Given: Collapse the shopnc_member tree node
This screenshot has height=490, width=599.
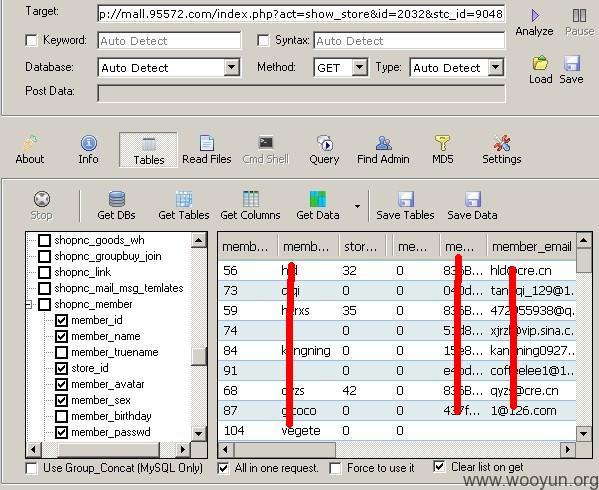Looking at the screenshot, I should click(x=29, y=304).
